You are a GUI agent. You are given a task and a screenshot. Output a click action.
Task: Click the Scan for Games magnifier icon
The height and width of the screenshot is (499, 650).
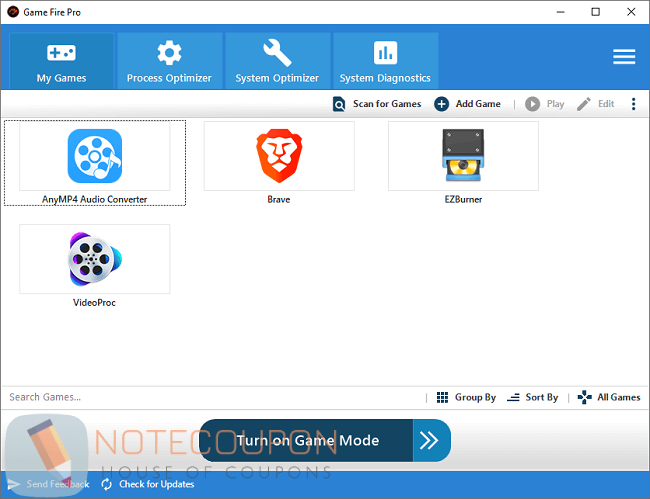[339, 104]
